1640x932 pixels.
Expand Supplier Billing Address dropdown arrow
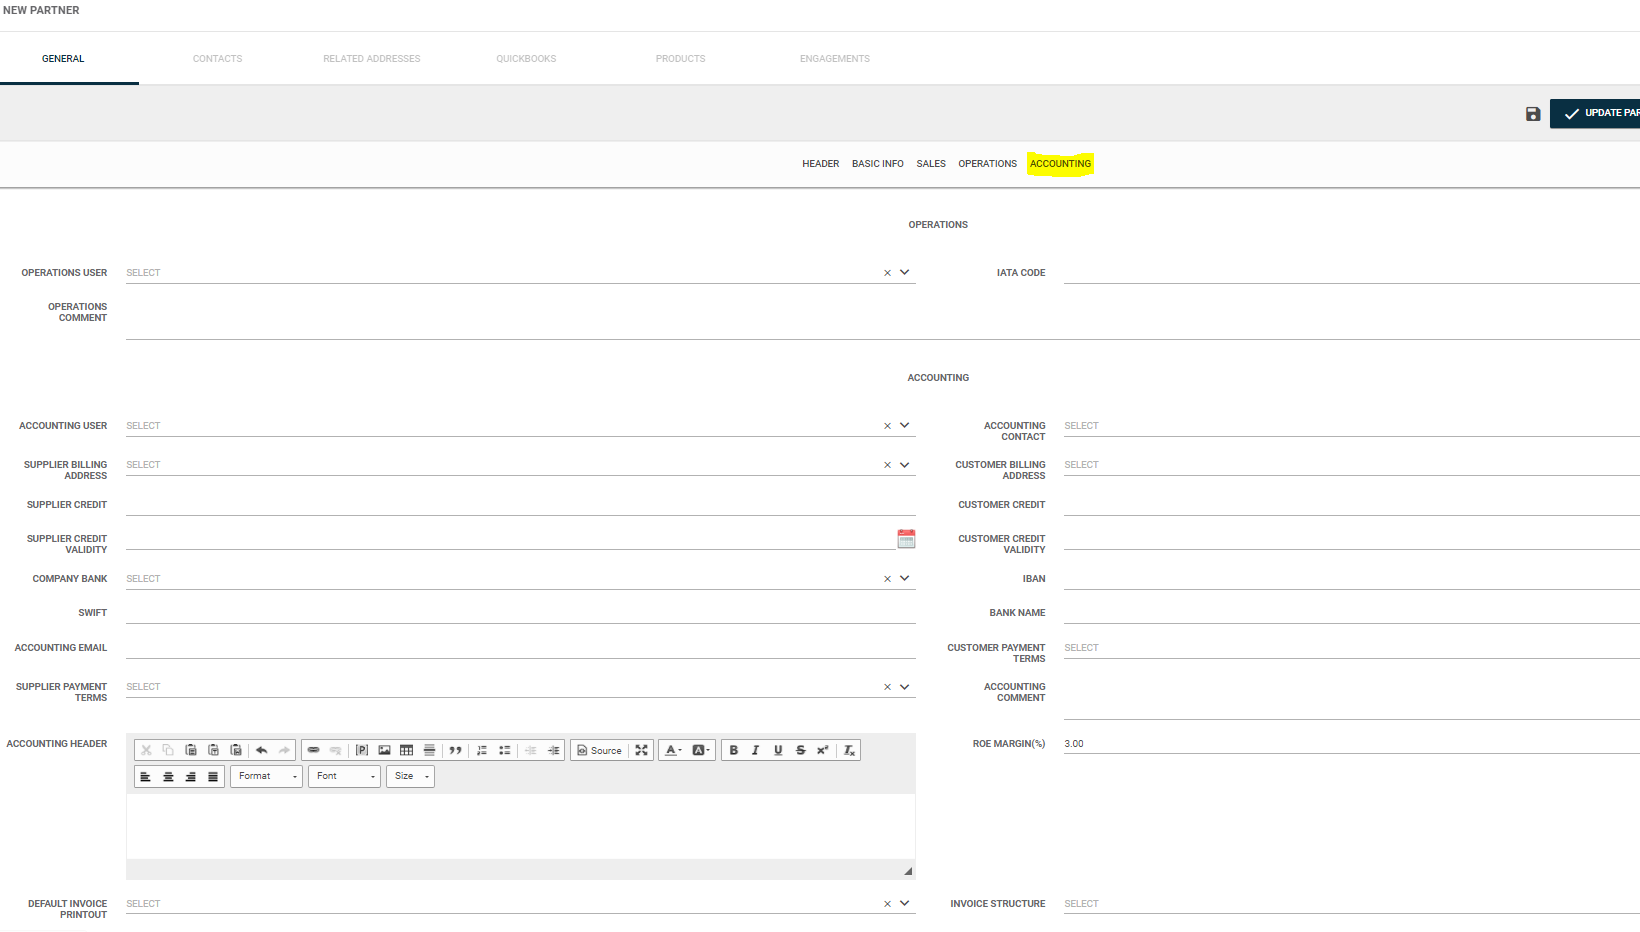(905, 464)
